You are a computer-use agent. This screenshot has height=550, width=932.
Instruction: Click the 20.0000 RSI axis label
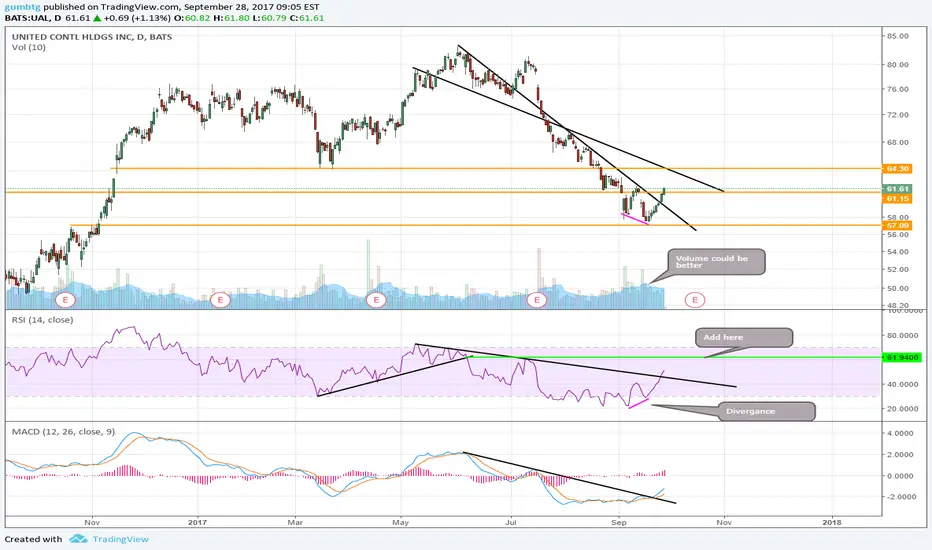902,408
